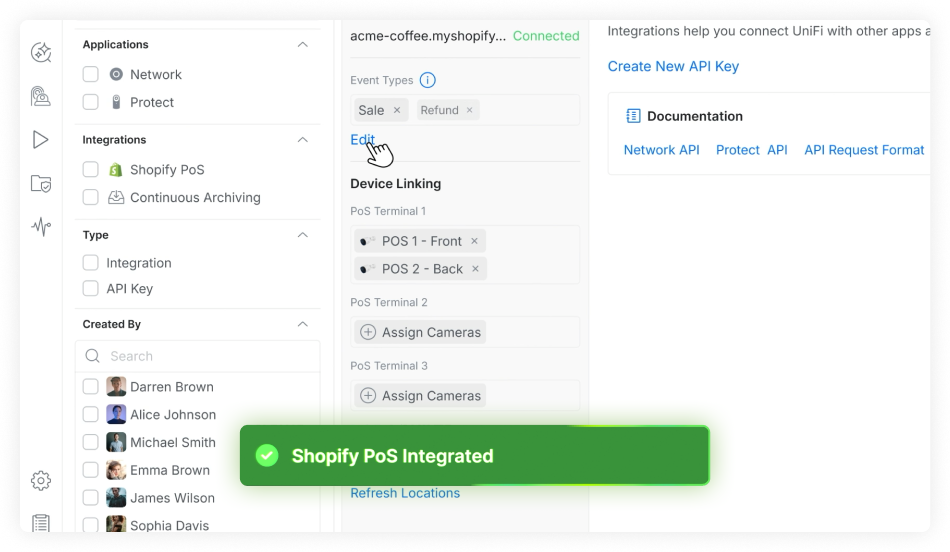Tick the API Key type checkbox
950x552 pixels.
pos(91,289)
